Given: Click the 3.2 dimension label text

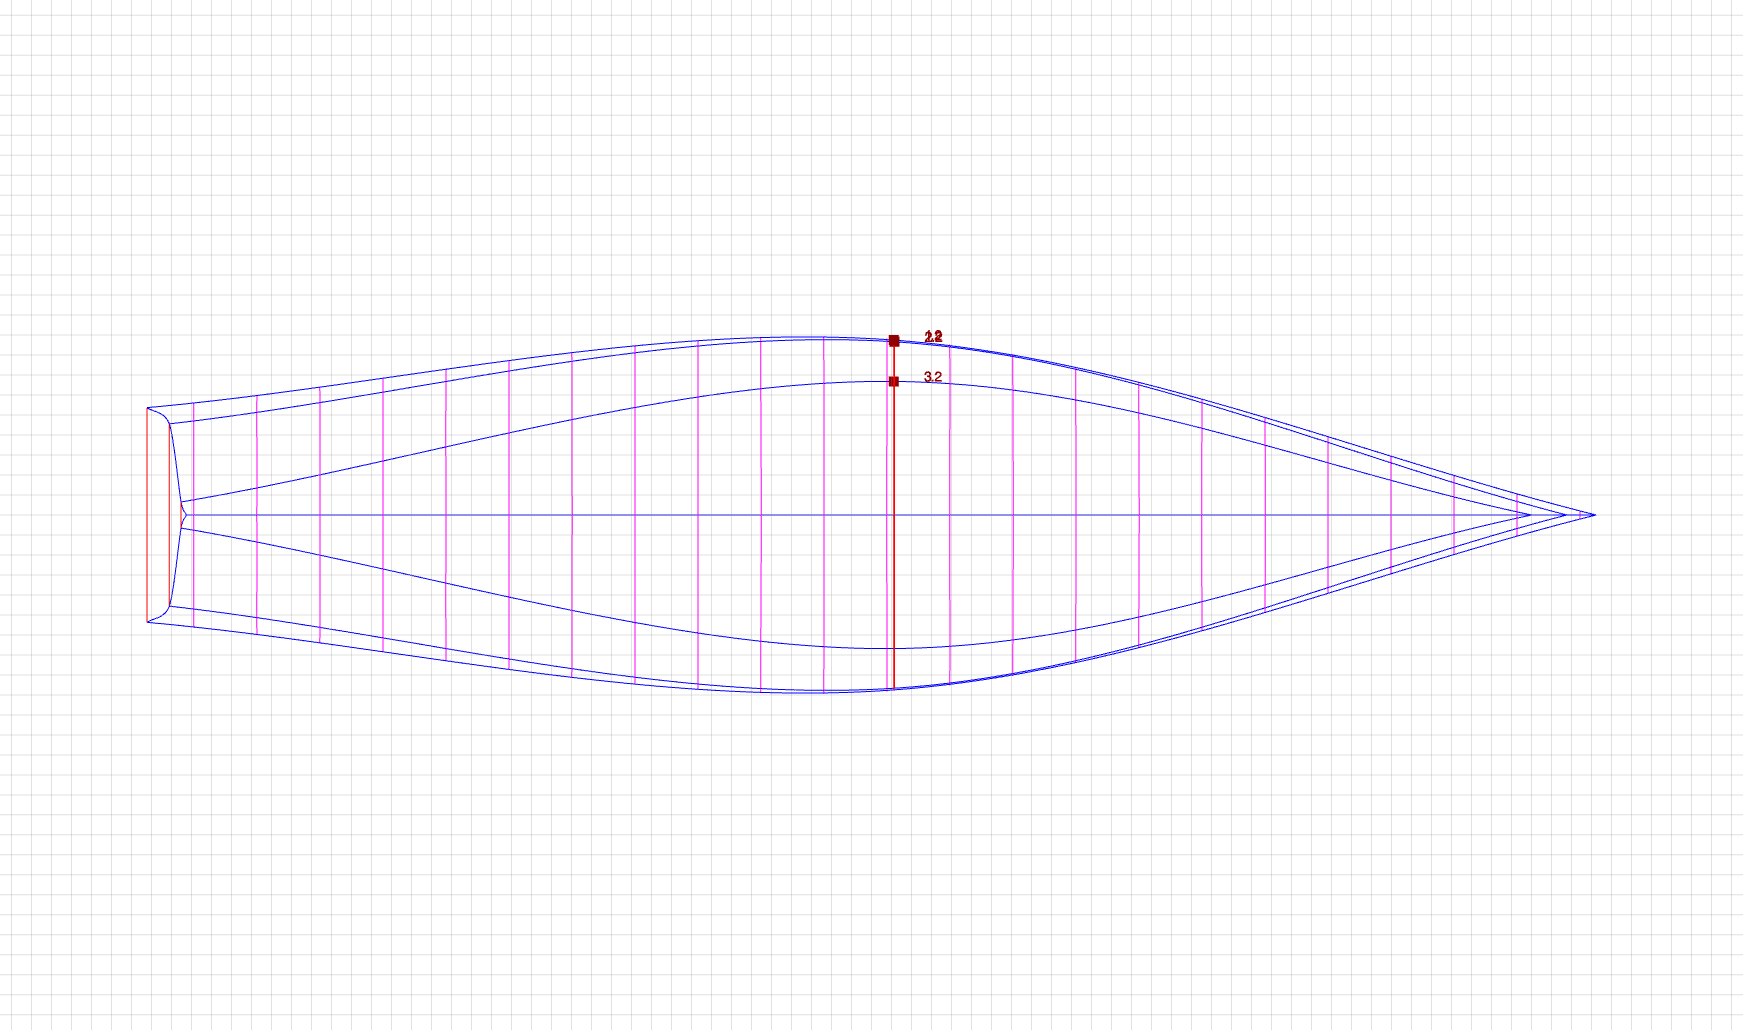Looking at the screenshot, I should pos(933,377).
